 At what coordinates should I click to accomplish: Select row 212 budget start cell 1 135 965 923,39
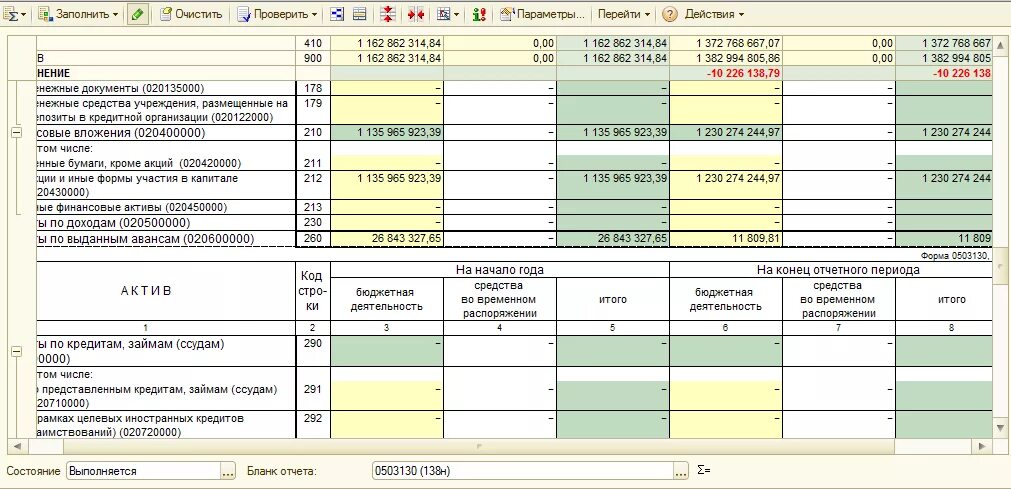click(x=387, y=185)
